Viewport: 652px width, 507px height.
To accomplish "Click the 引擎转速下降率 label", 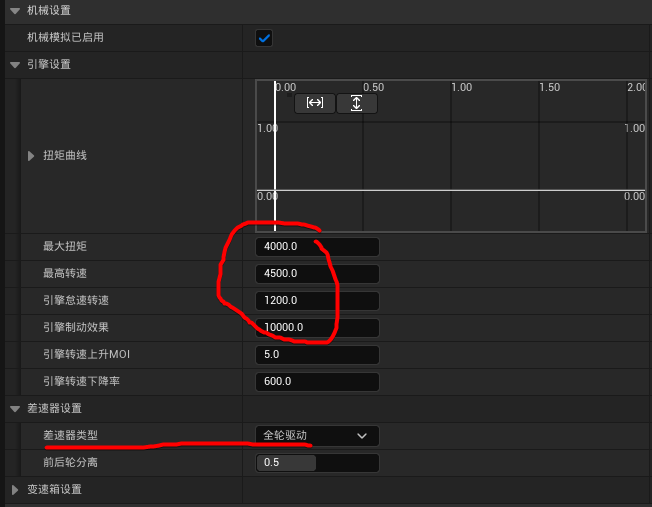I will click(x=81, y=381).
